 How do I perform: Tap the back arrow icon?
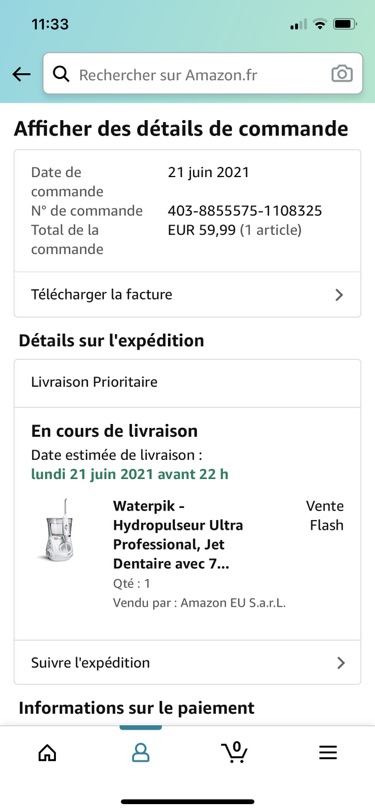[21, 74]
